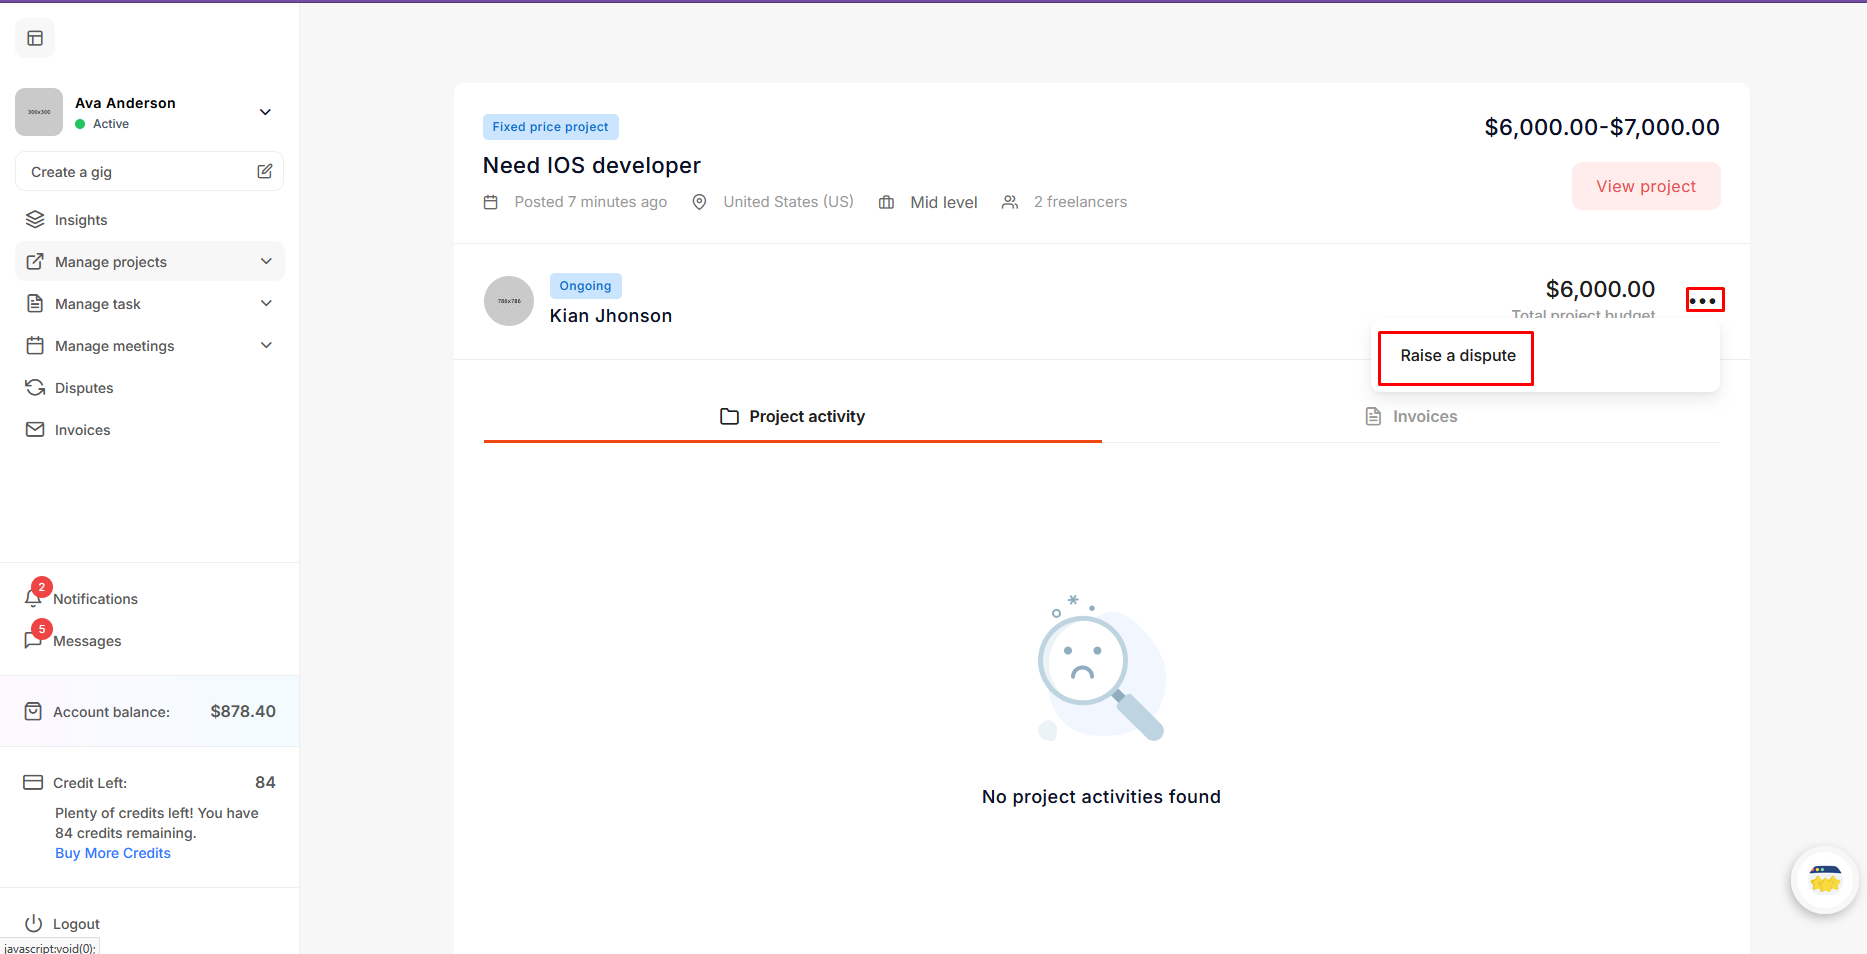Open the Messages chat icon

coord(33,640)
